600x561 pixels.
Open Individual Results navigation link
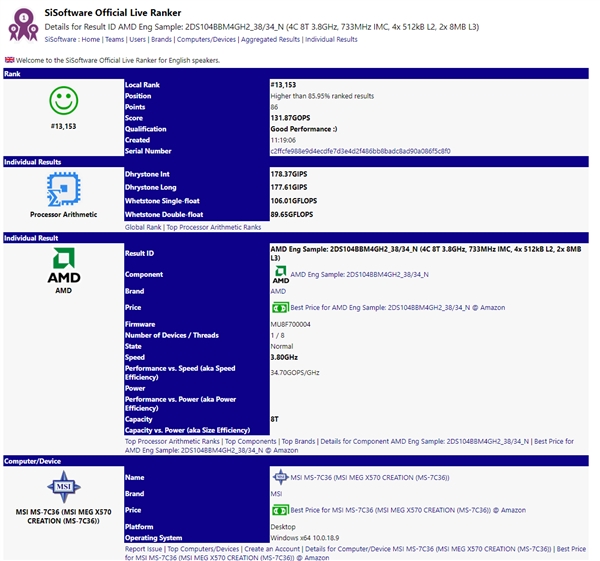tap(331, 40)
